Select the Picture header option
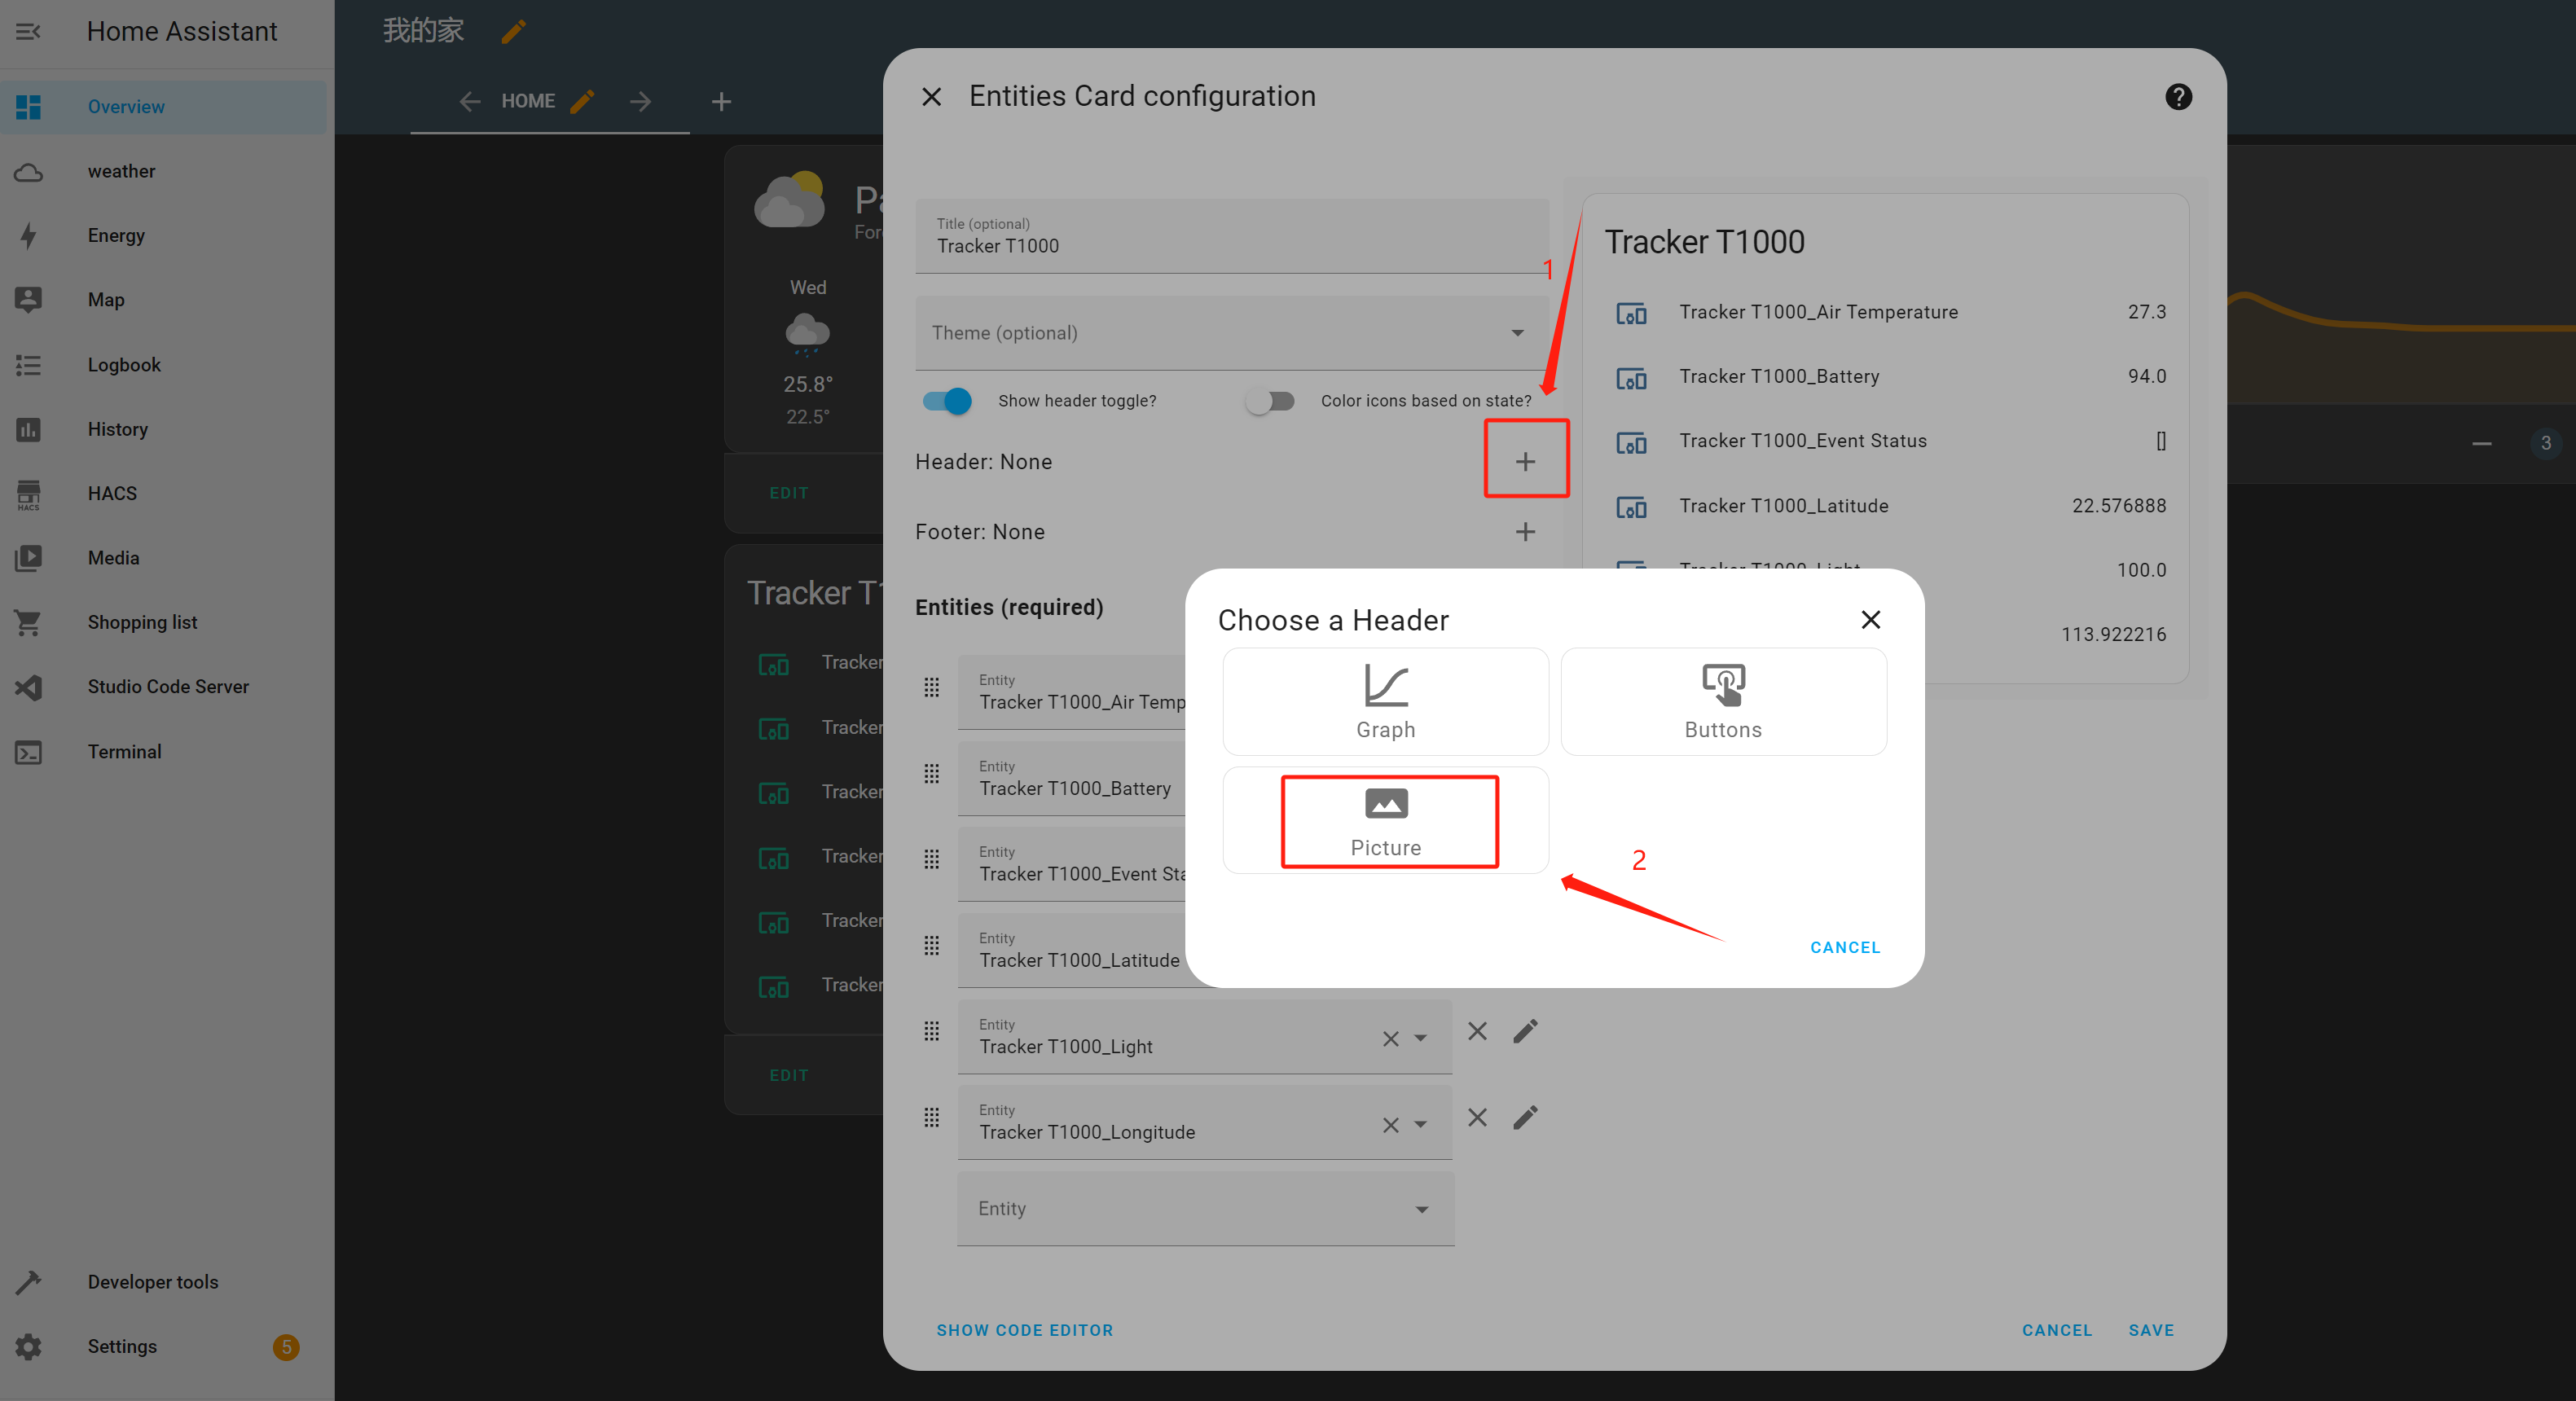This screenshot has width=2576, height=1401. point(1385,821)
